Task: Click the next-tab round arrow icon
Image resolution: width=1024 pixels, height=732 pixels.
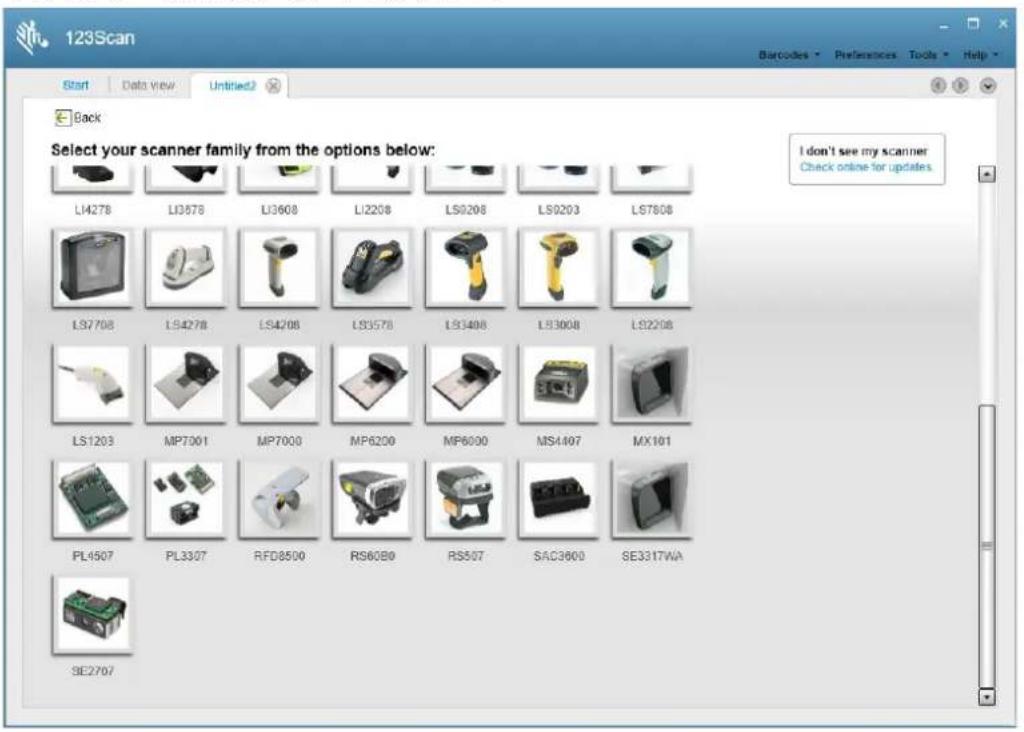Action: point(960,86)
